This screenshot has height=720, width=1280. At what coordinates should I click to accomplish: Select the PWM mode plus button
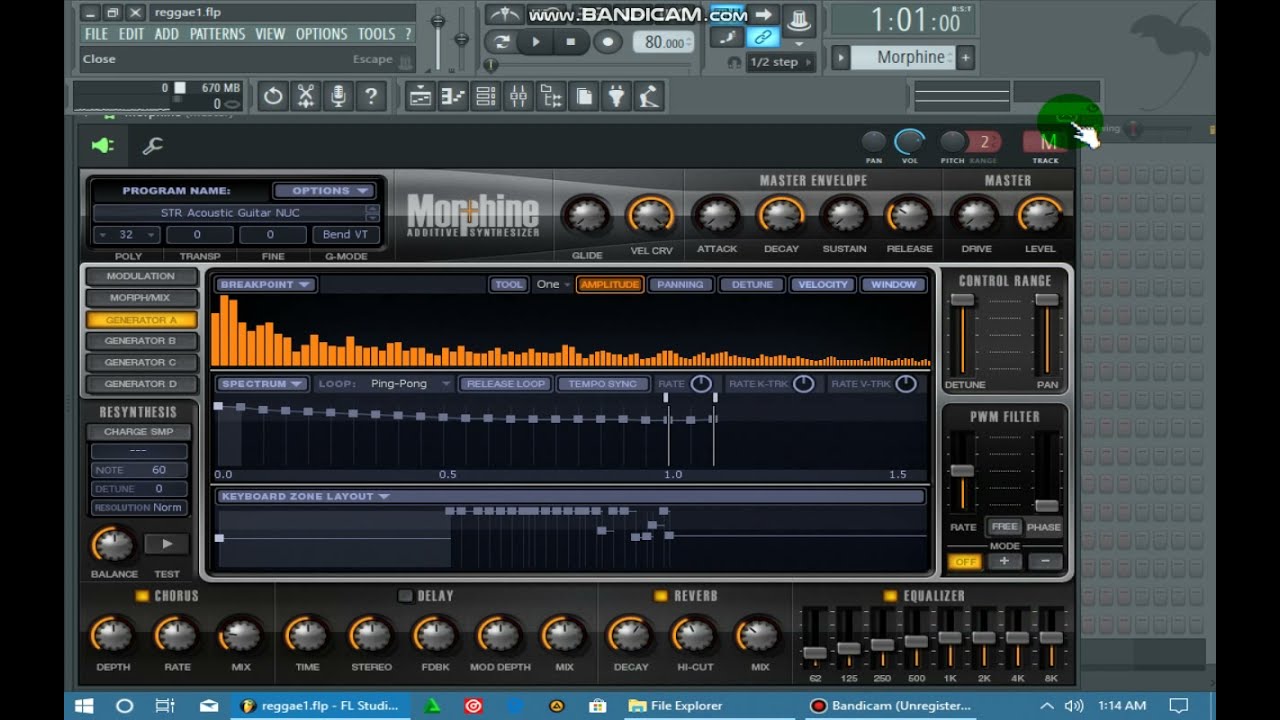[1004, 562]
